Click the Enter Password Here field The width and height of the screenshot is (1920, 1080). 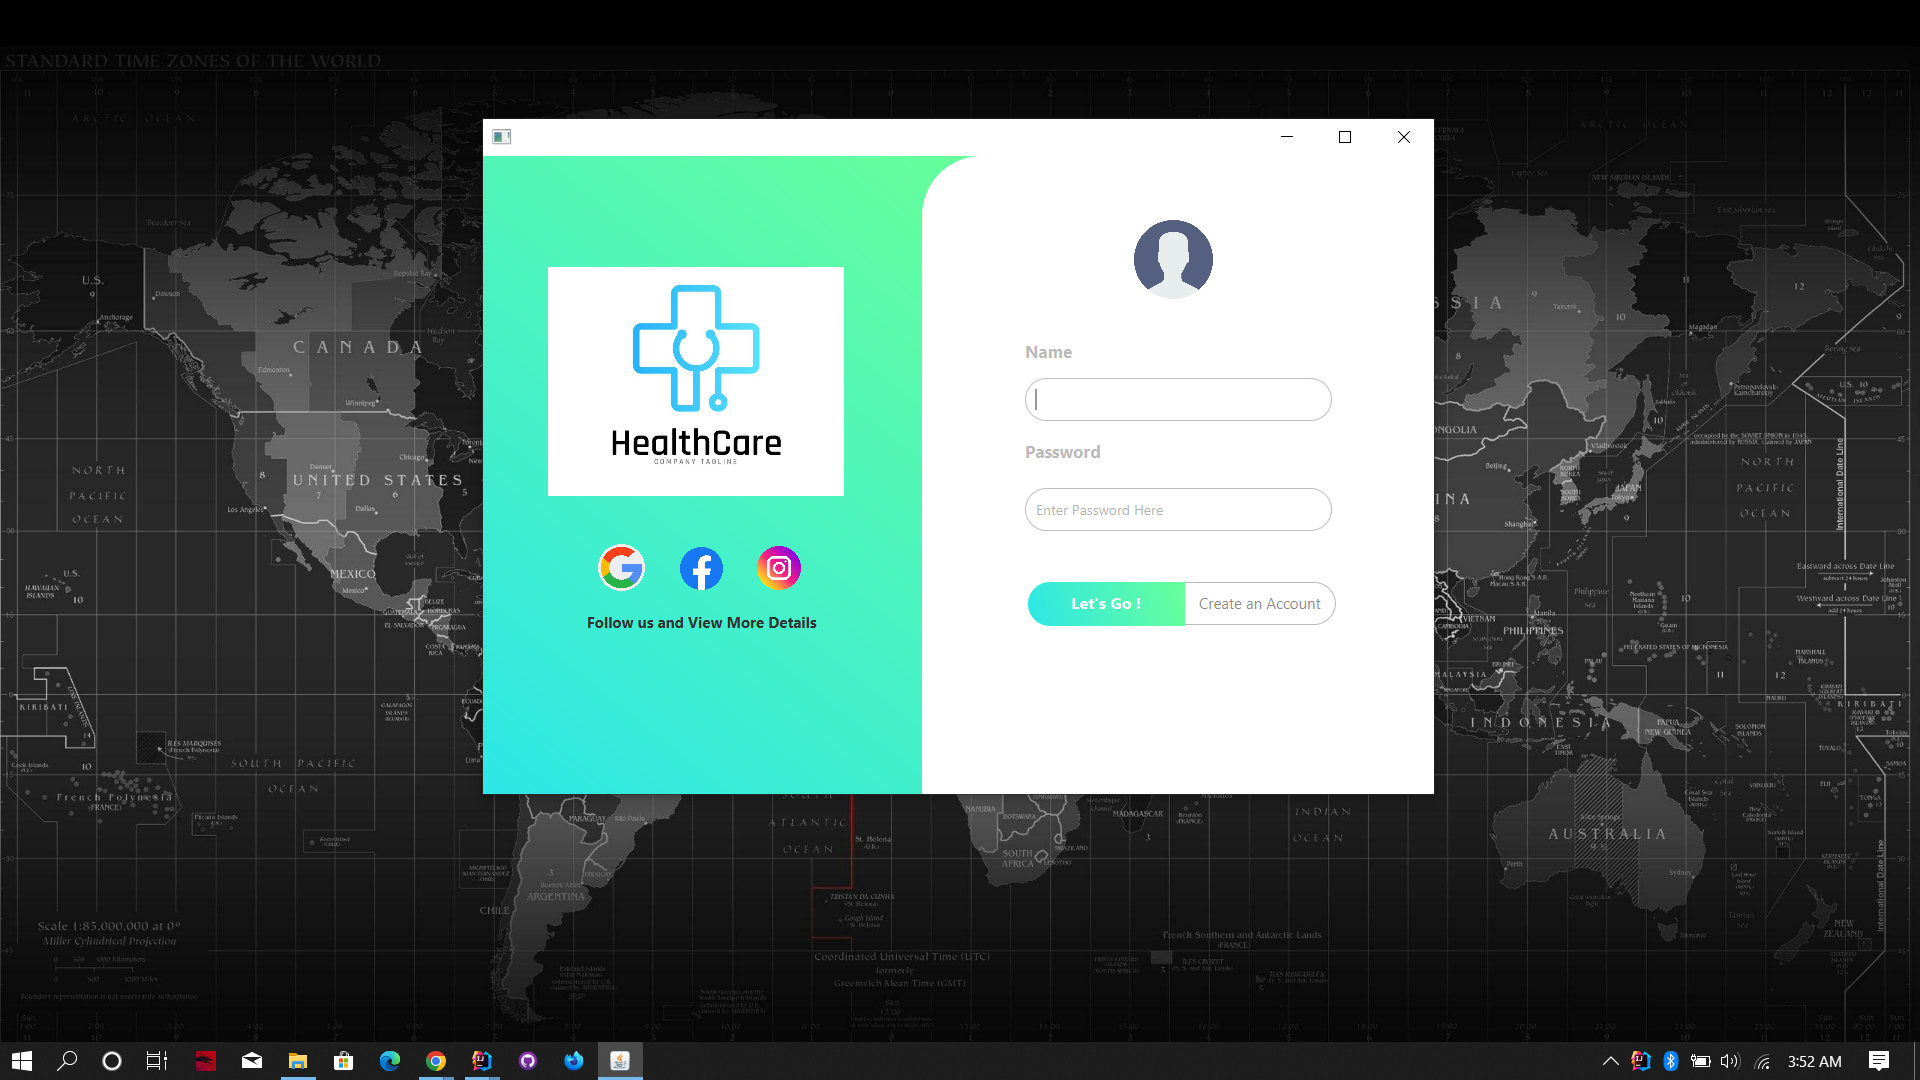(x=1177, y=509)
